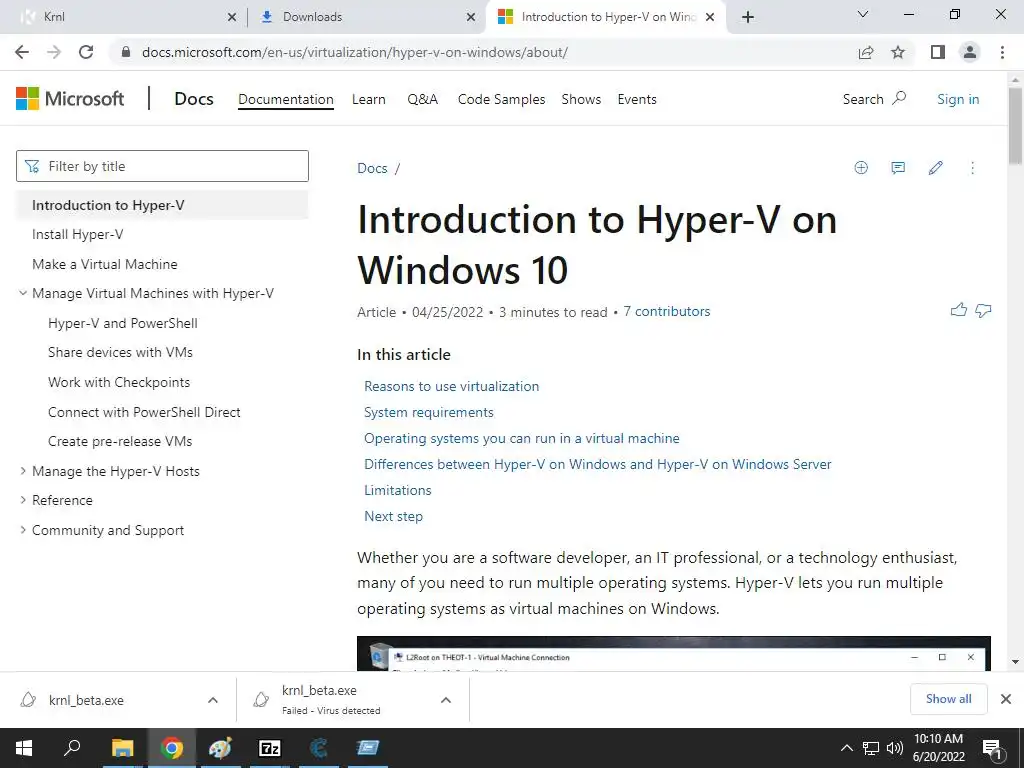Add article to a collection (plus icon)
The width and height of the screenshot is (1024, 768).
(x=861, y=168)
